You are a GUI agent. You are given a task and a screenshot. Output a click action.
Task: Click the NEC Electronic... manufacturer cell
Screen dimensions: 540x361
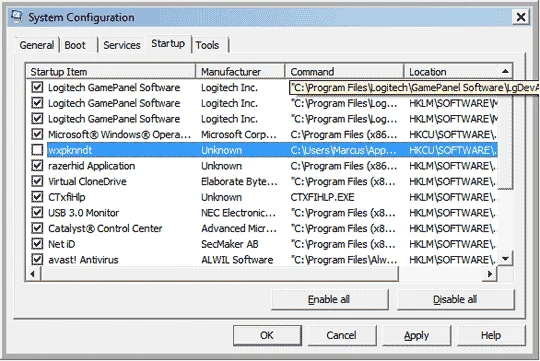[239, 213]
